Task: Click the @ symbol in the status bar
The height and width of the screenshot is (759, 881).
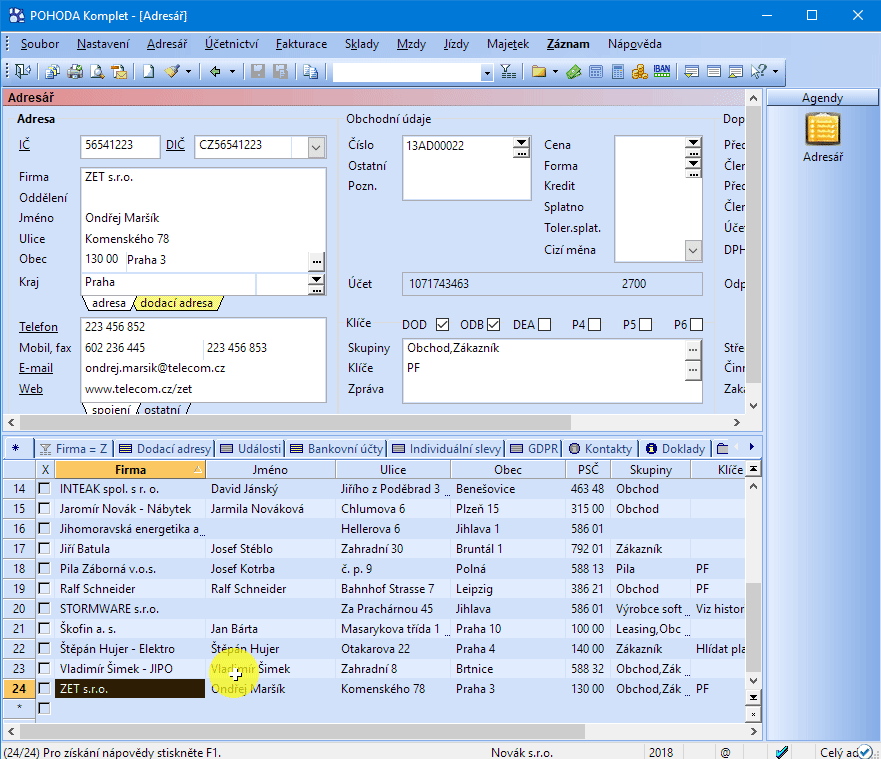Action: (725, 752)
